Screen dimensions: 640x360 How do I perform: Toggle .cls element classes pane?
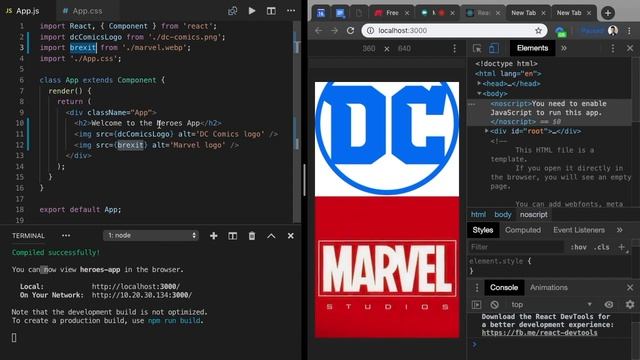pyautogui.click(x=602, y=247)
